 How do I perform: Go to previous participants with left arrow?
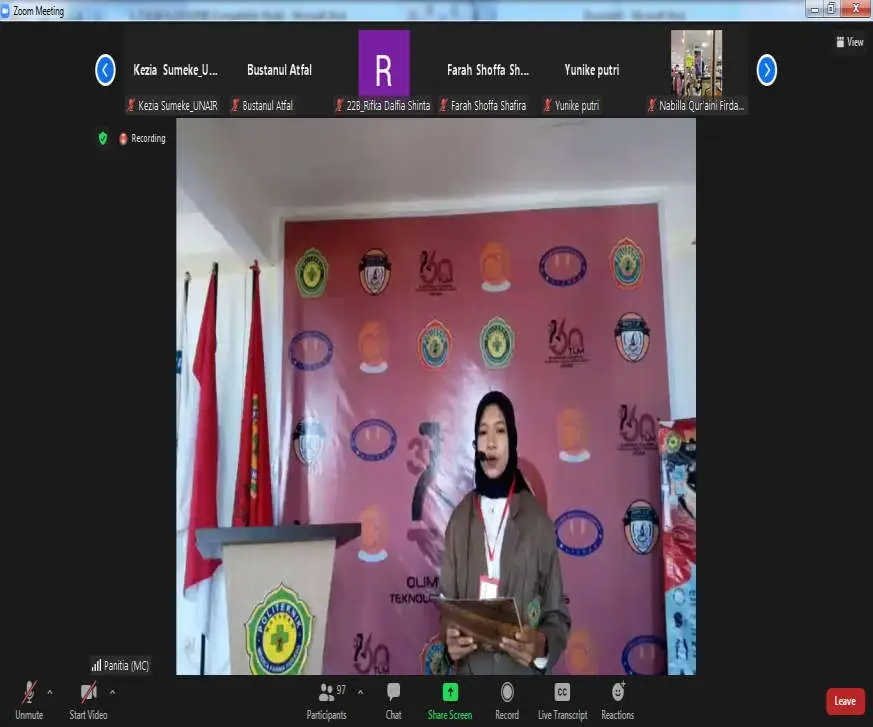point(105,70)
